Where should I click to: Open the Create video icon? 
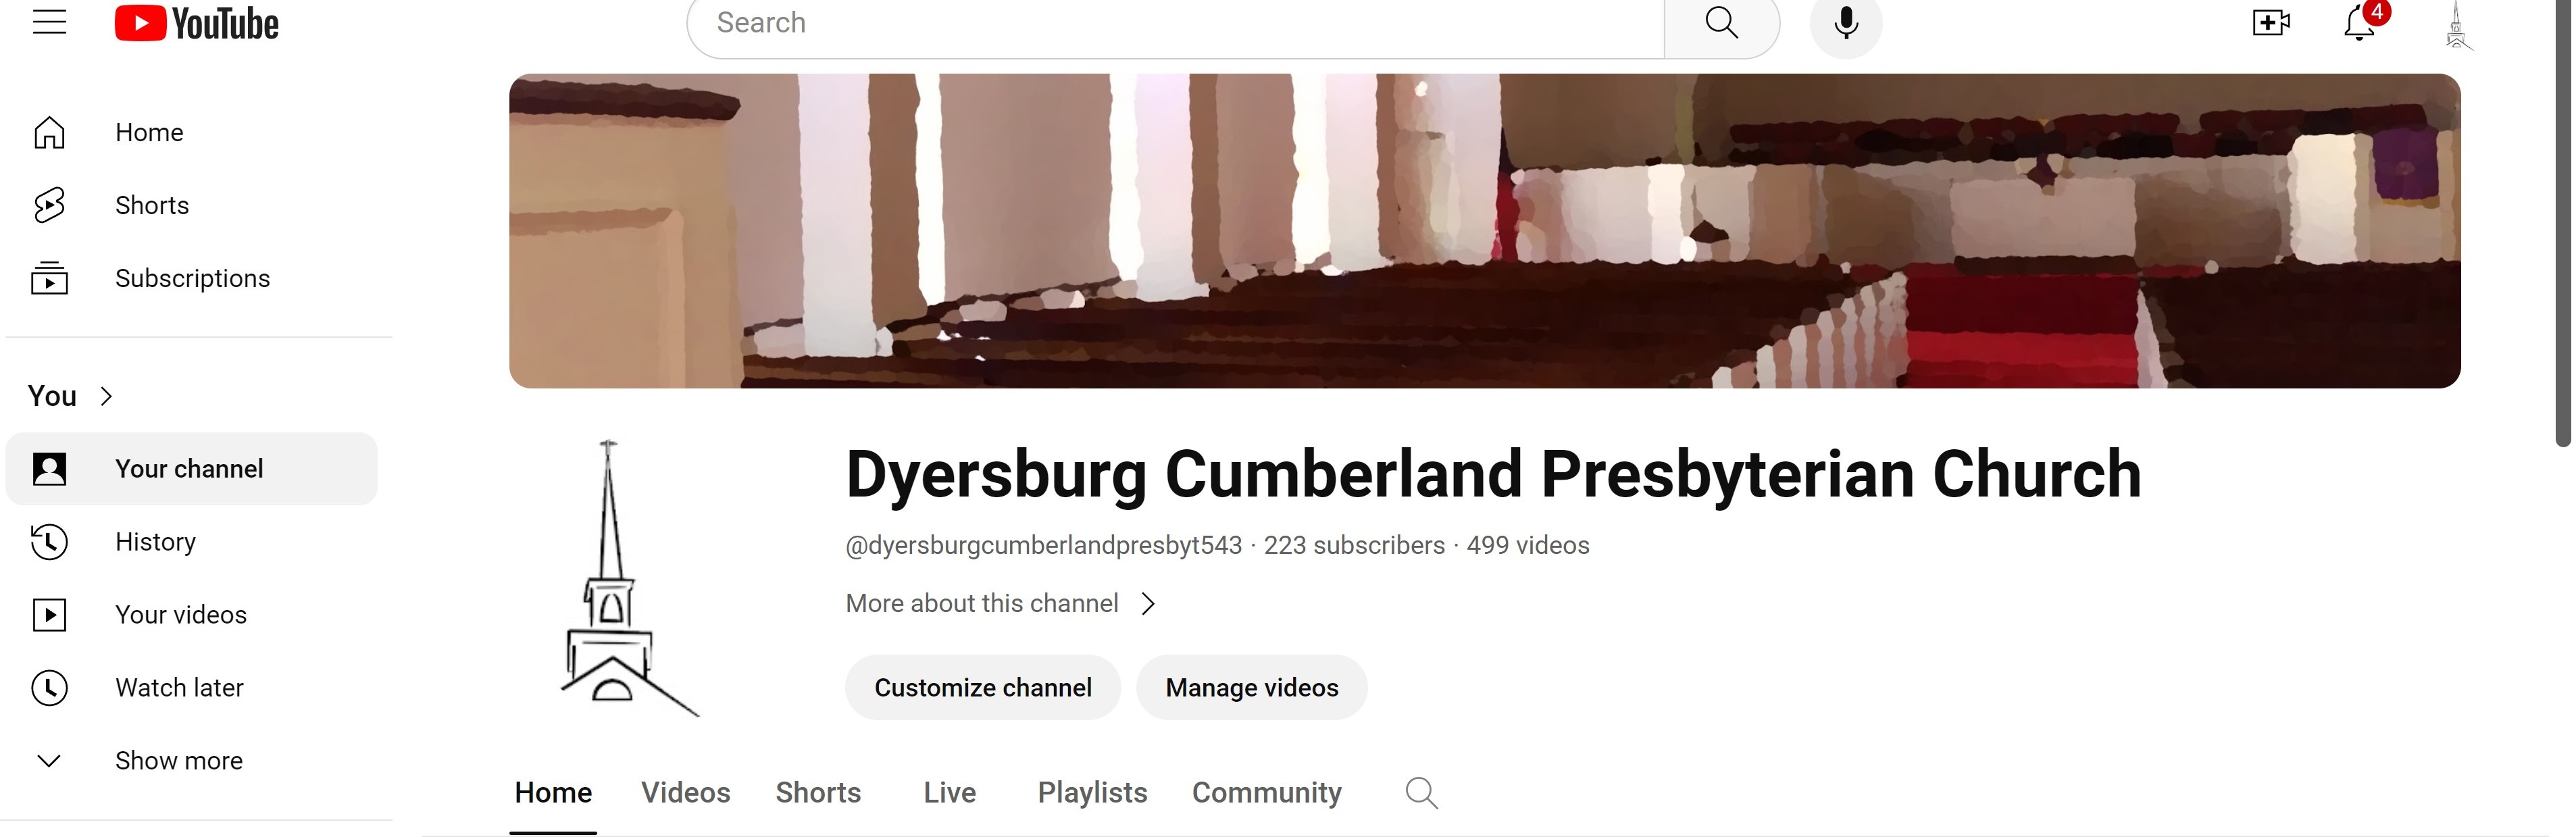tap(2271, 23)
